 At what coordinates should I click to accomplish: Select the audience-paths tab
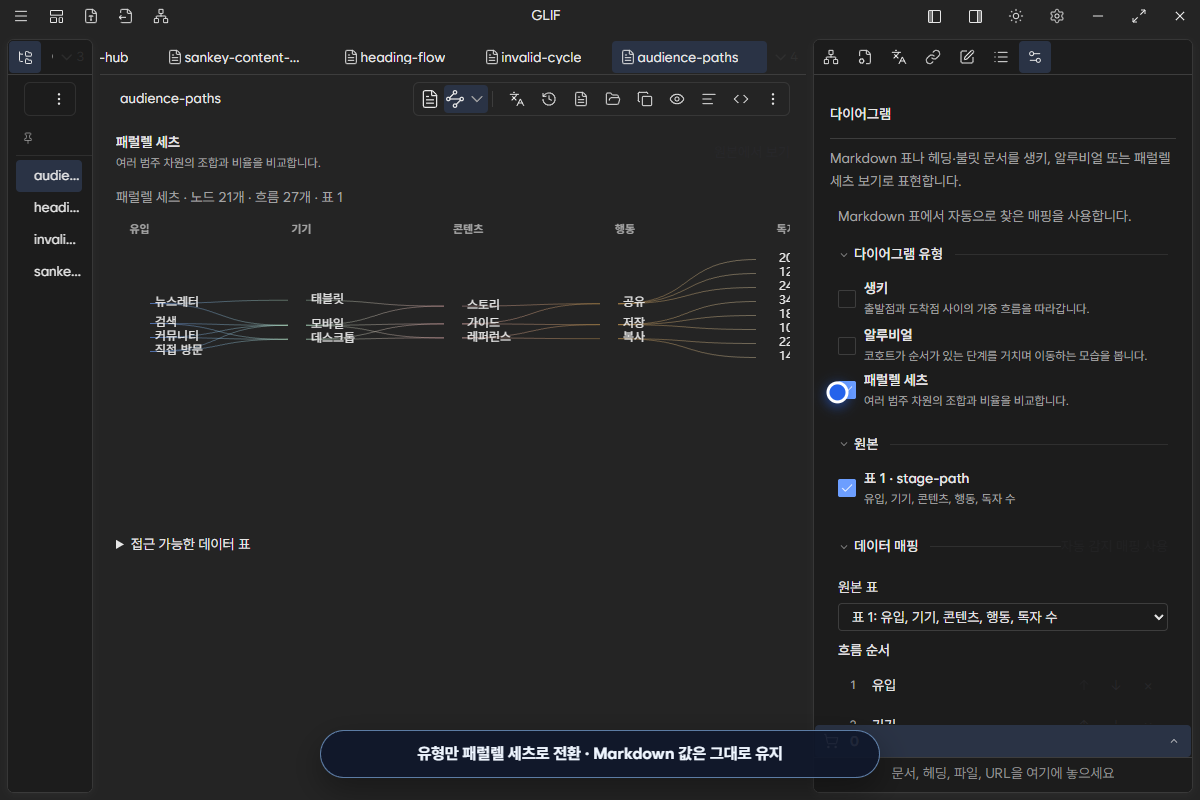(x=689, y=57)
